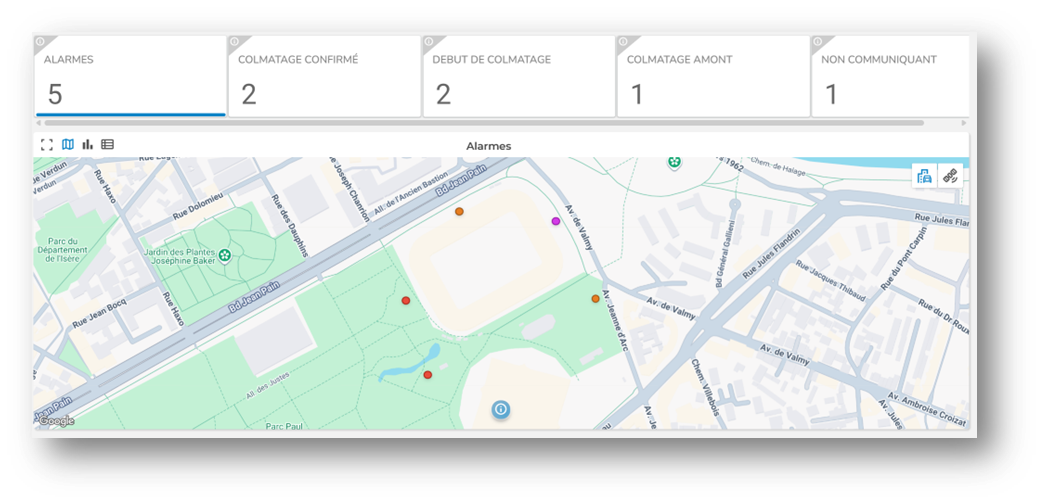Click info corner of NON COMMUNIQUANT card
This screenshot has width=1042, height=503.
(x=816, y=42)
